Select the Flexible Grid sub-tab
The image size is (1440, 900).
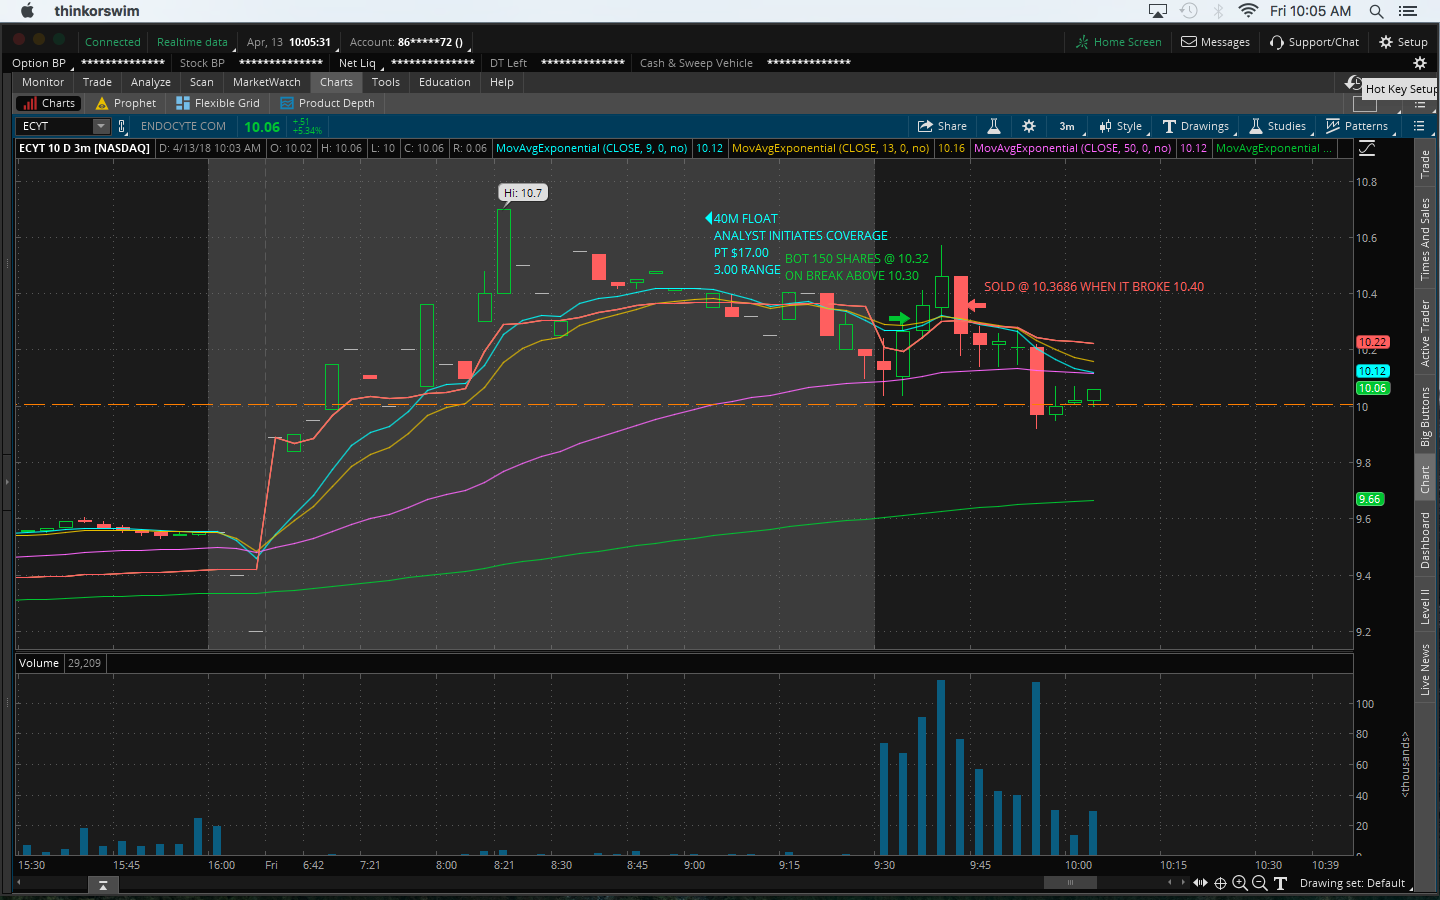[218, 103]
